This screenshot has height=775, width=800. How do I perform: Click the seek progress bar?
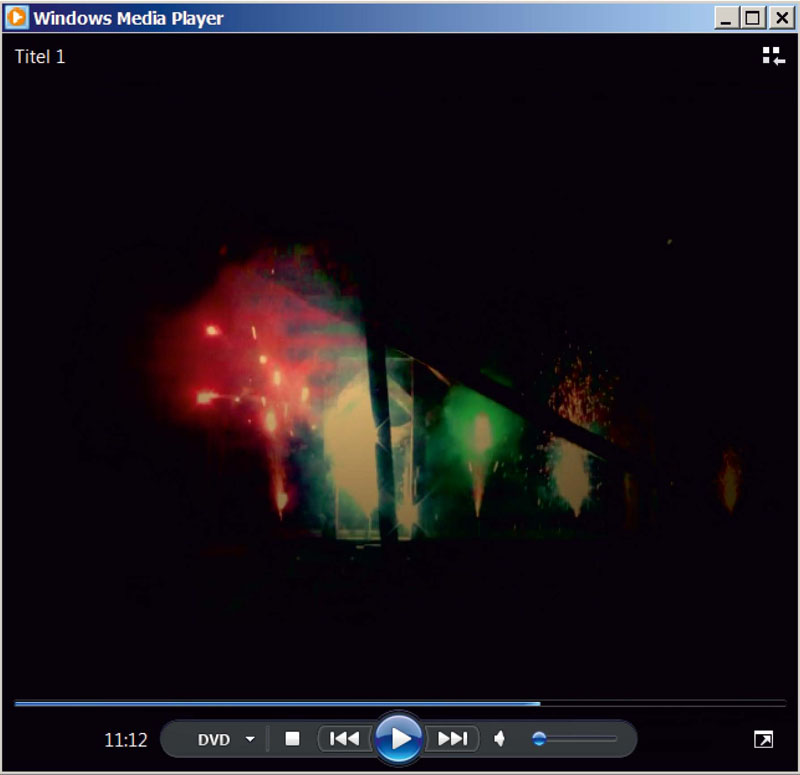click(x=400, y=704)
